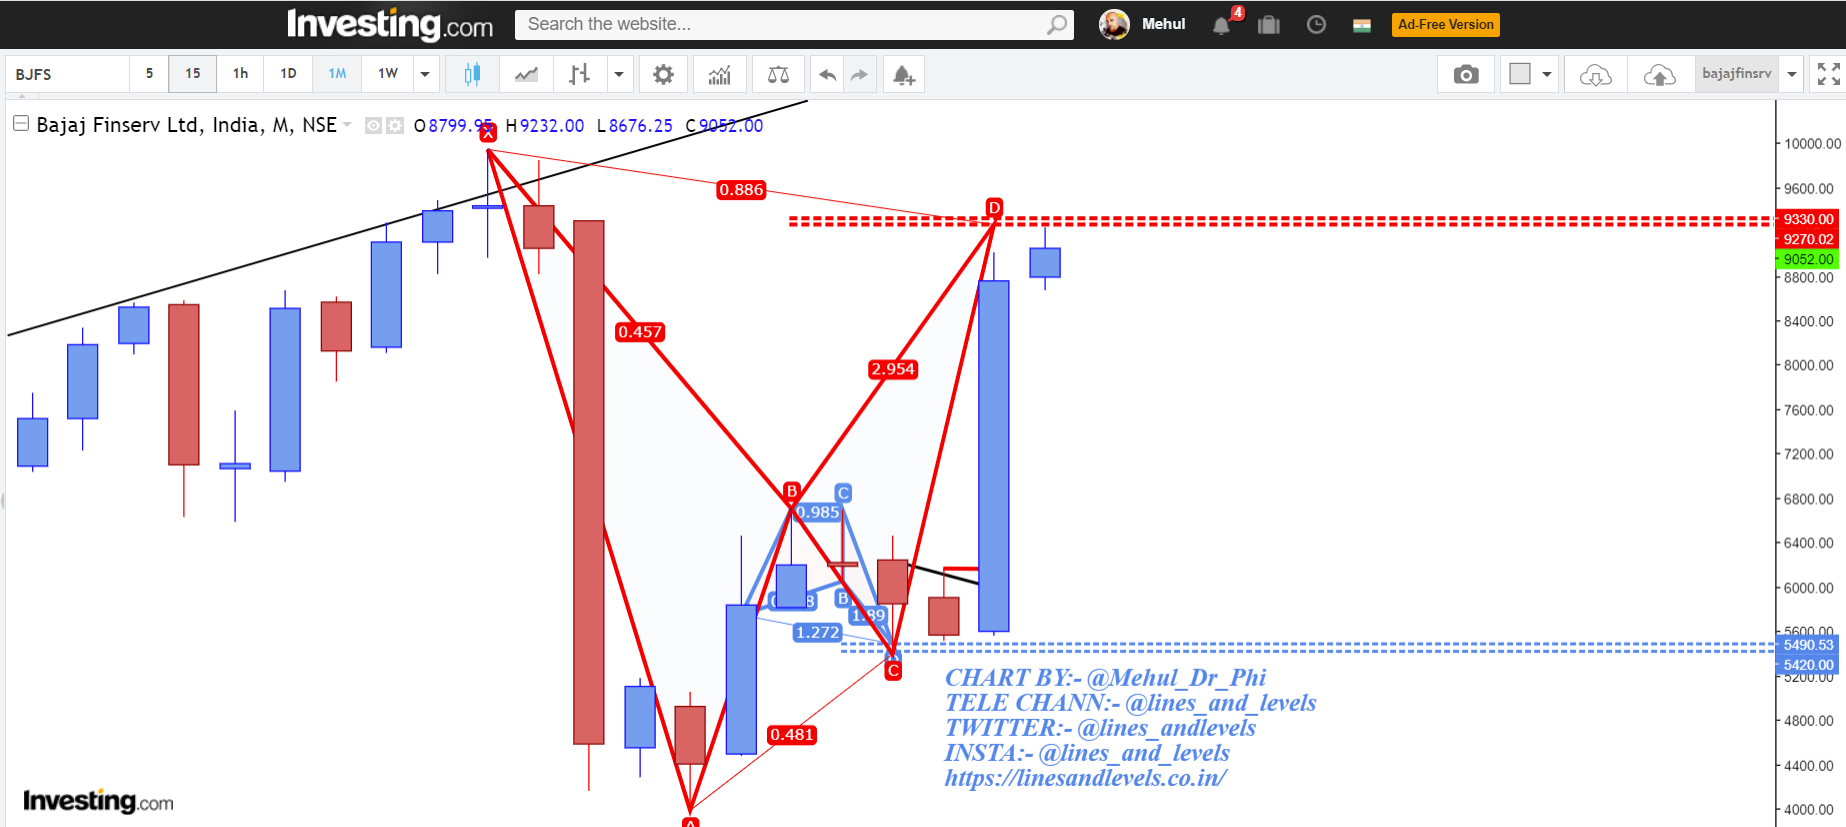This screenshot has height=827, width=1846.
Task: Toggle Bajaj Finserv series visibility eye
Action: pos(373,125)
